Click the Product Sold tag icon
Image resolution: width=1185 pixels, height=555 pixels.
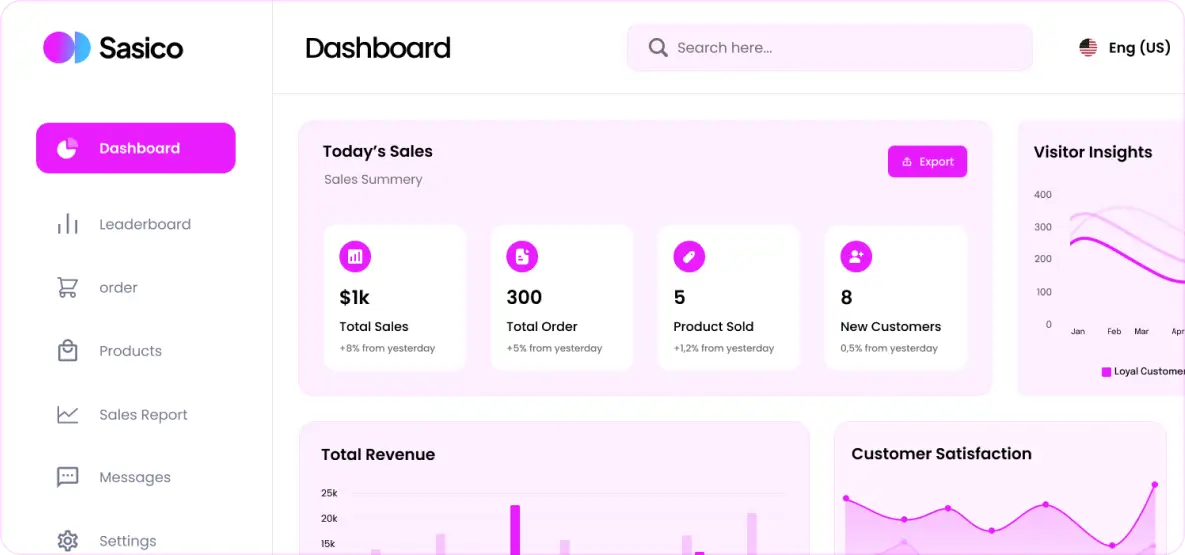click(x=689, y=257)
